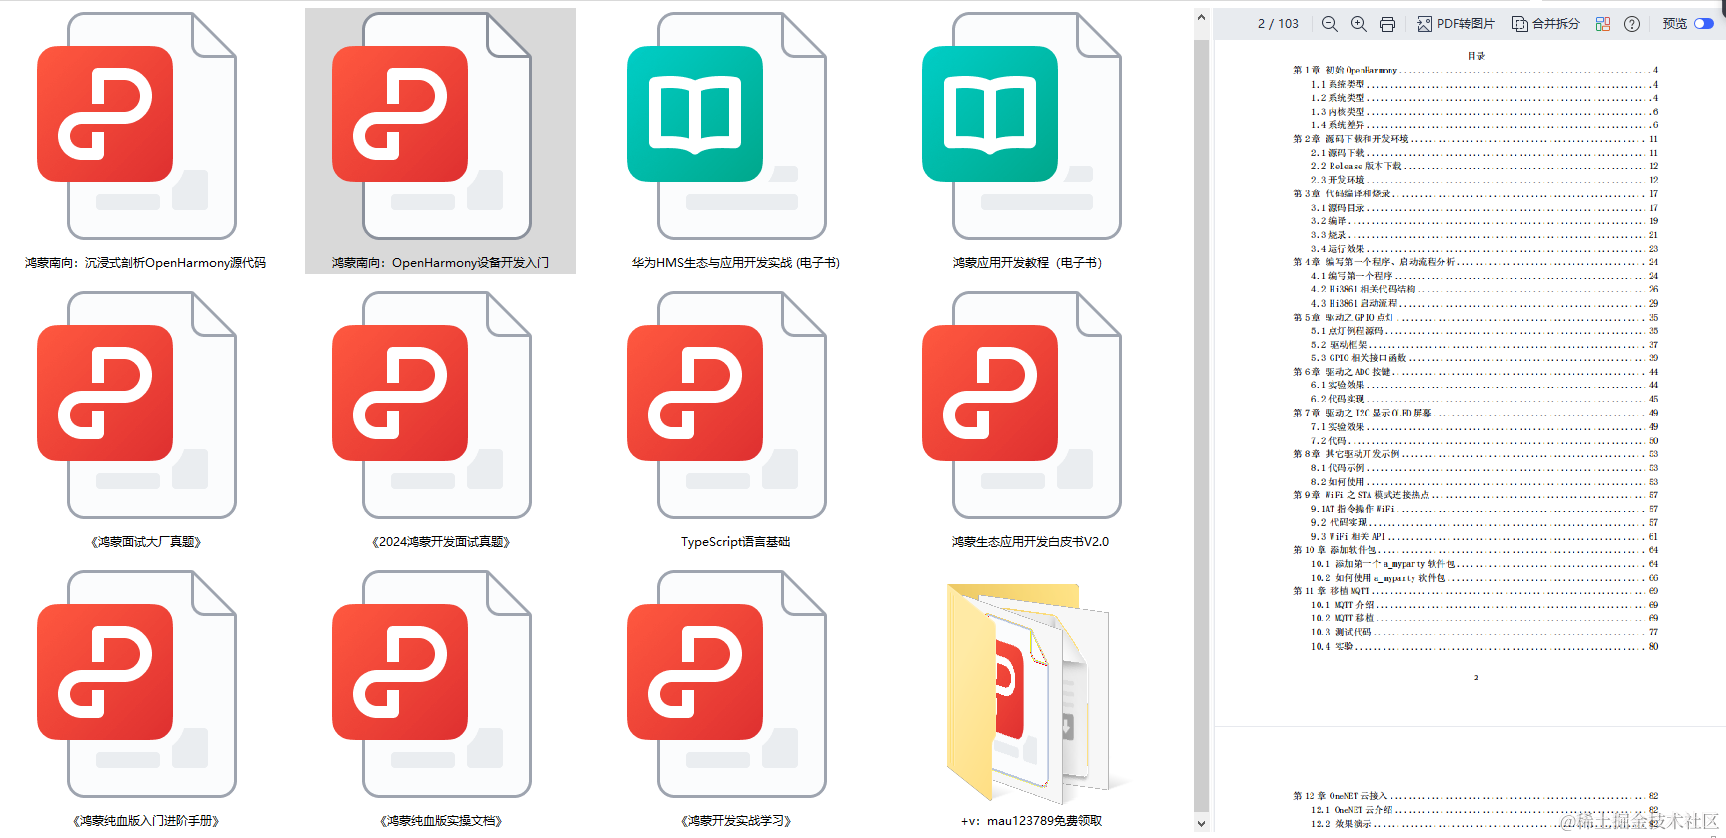Viewport: 1726px width, 838px height.
Task: Click TOC entry 第4章 编写第一个程序
Action: click(x=1475, y=262)
